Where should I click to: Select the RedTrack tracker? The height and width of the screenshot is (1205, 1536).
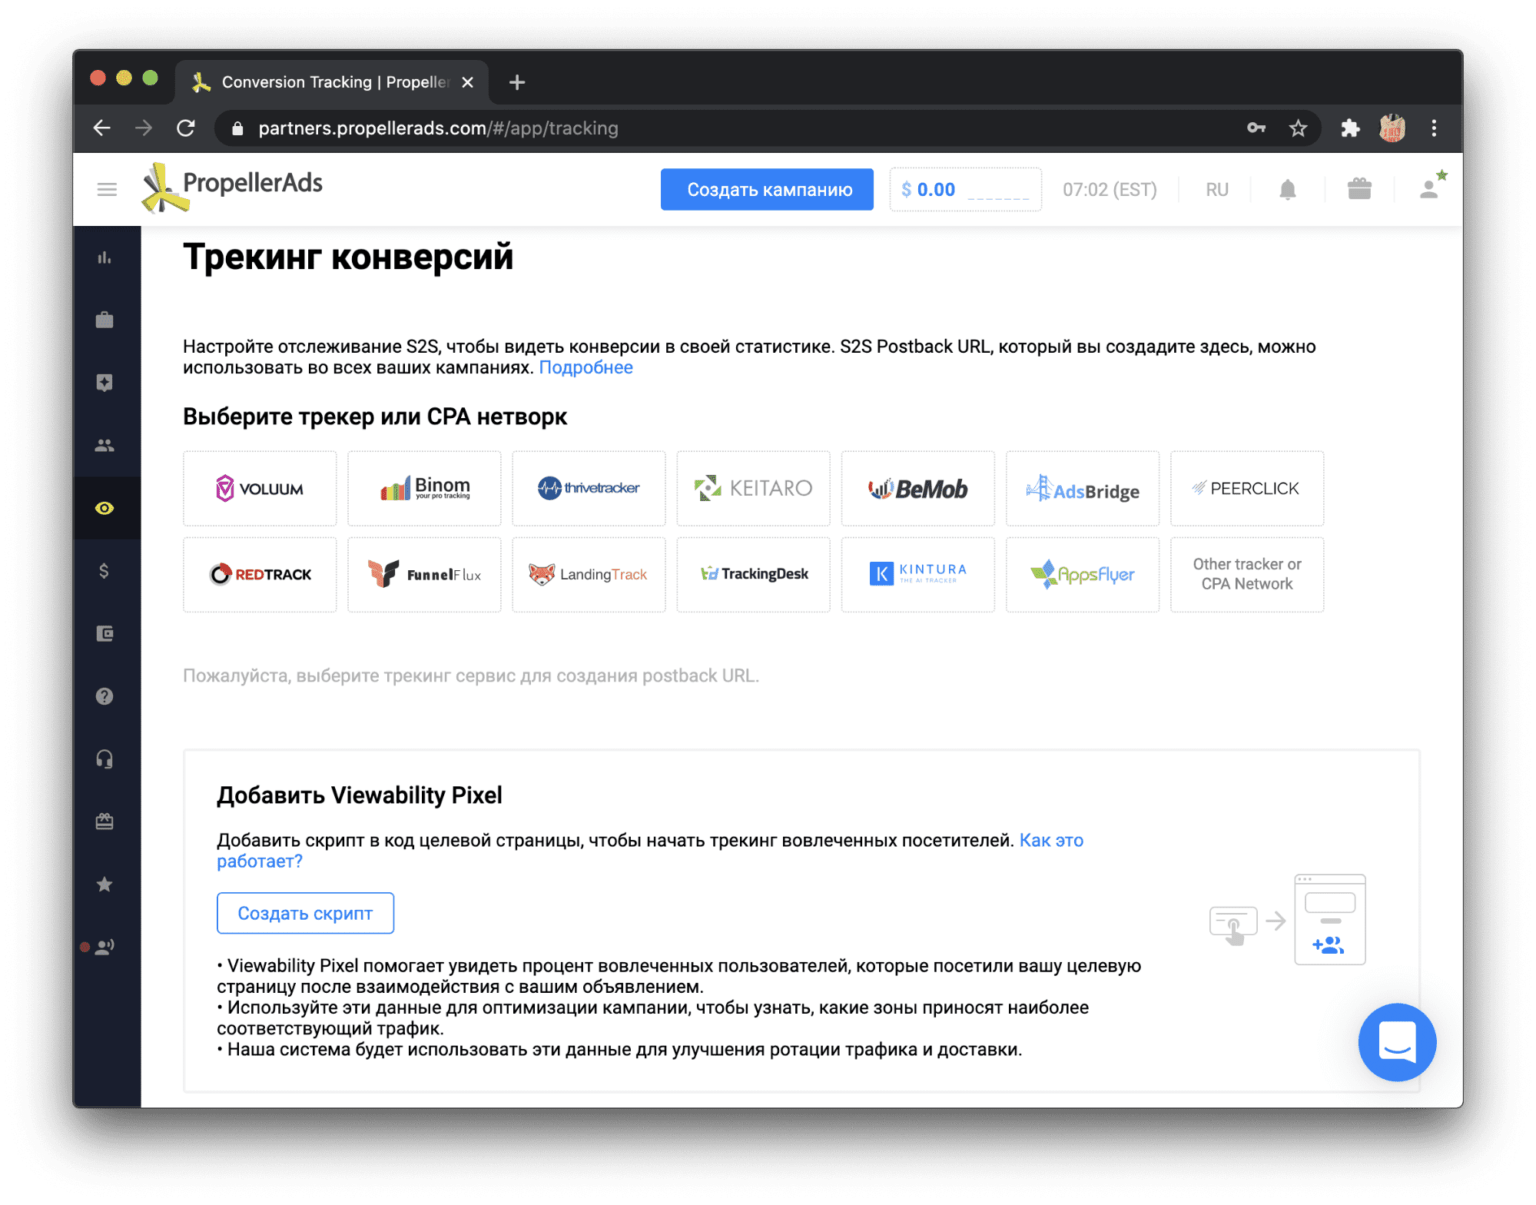(x=260, y=574)
